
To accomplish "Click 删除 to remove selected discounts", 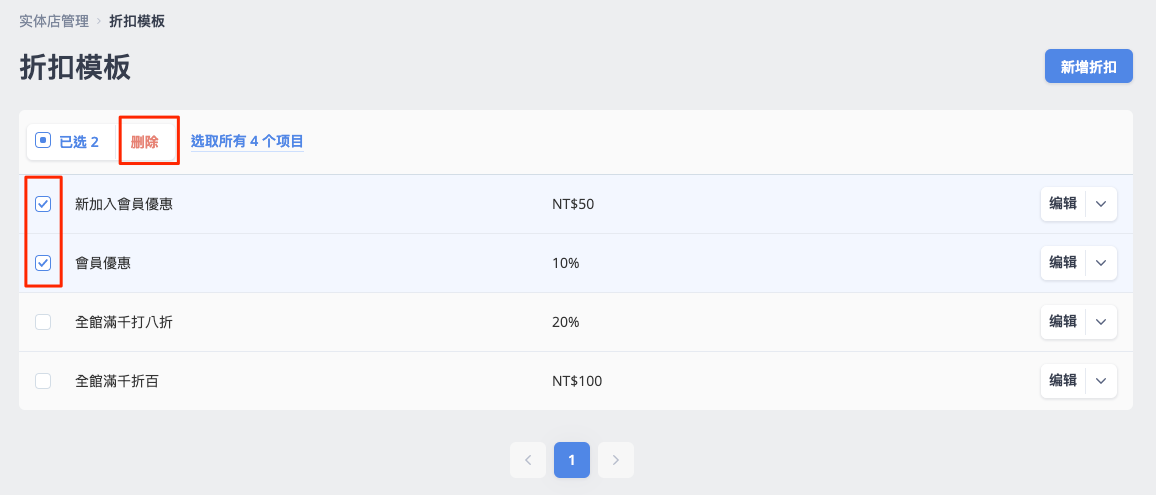I will tap(144, 142).
